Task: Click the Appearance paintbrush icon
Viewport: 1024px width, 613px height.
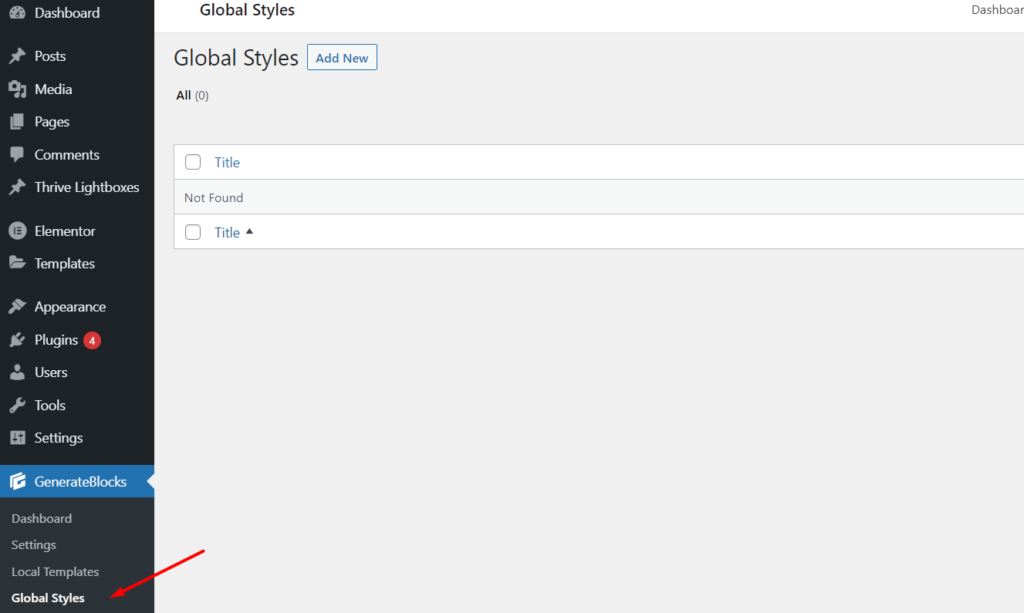Action: point(17,307)
